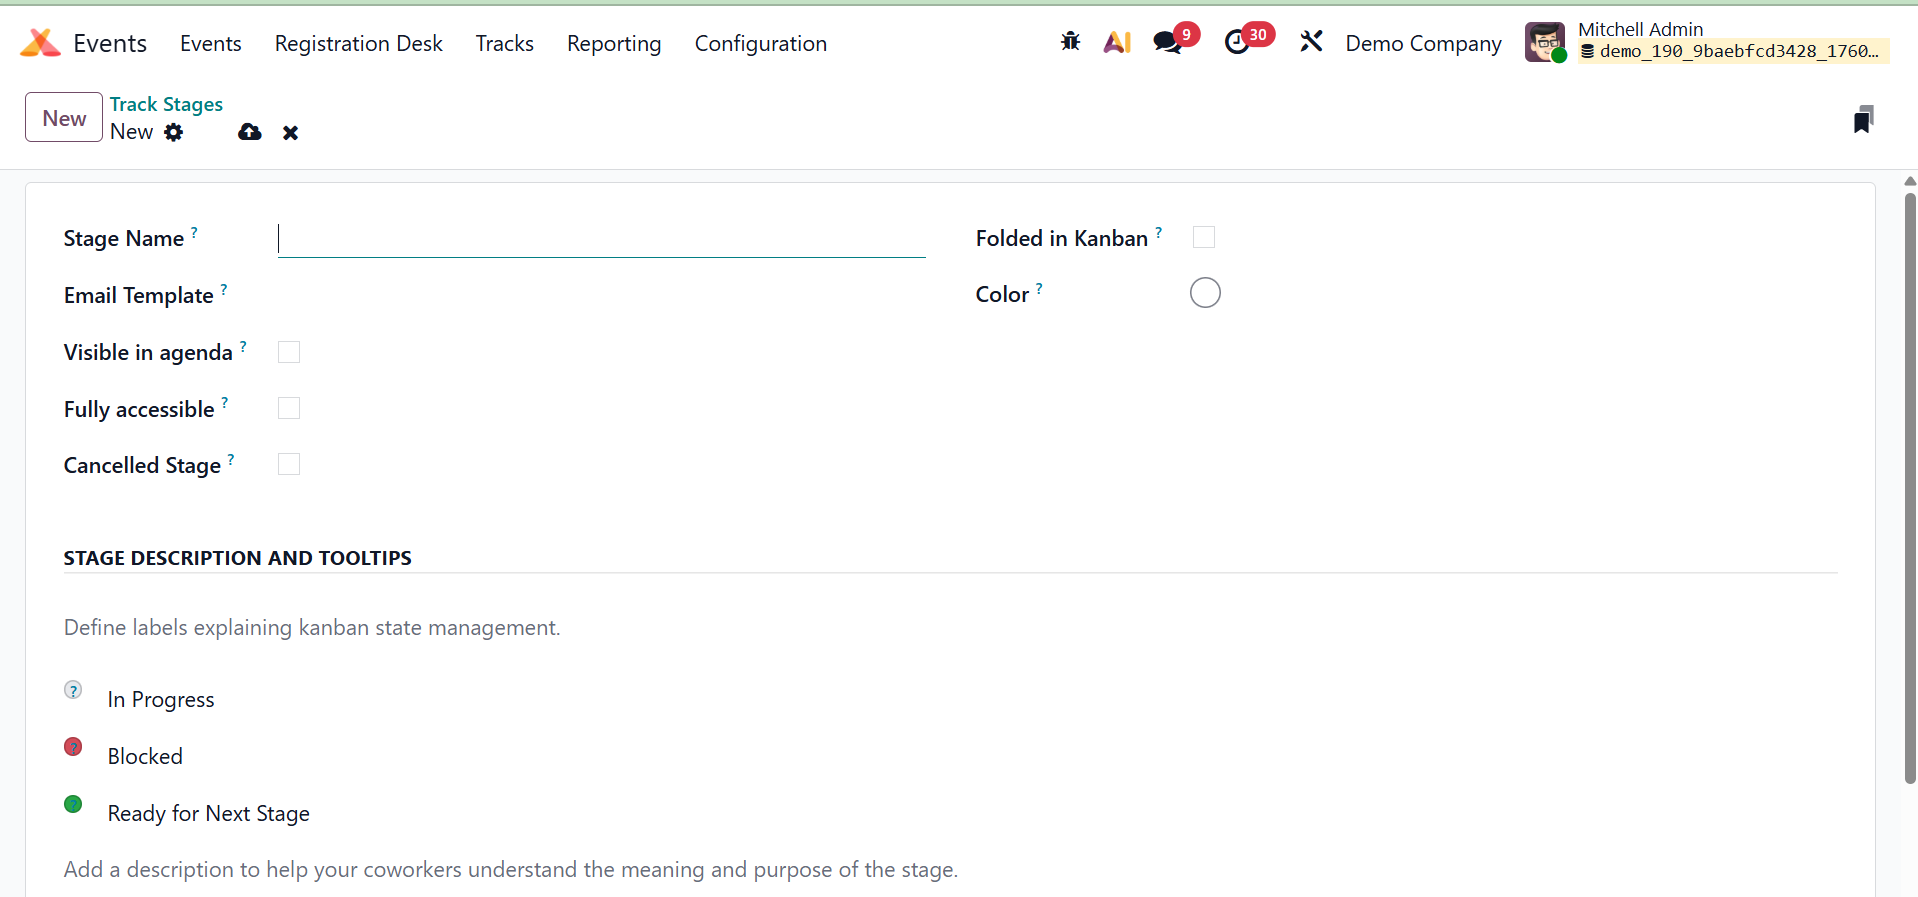Open the gear actions menu

click(x=174, y=132)
